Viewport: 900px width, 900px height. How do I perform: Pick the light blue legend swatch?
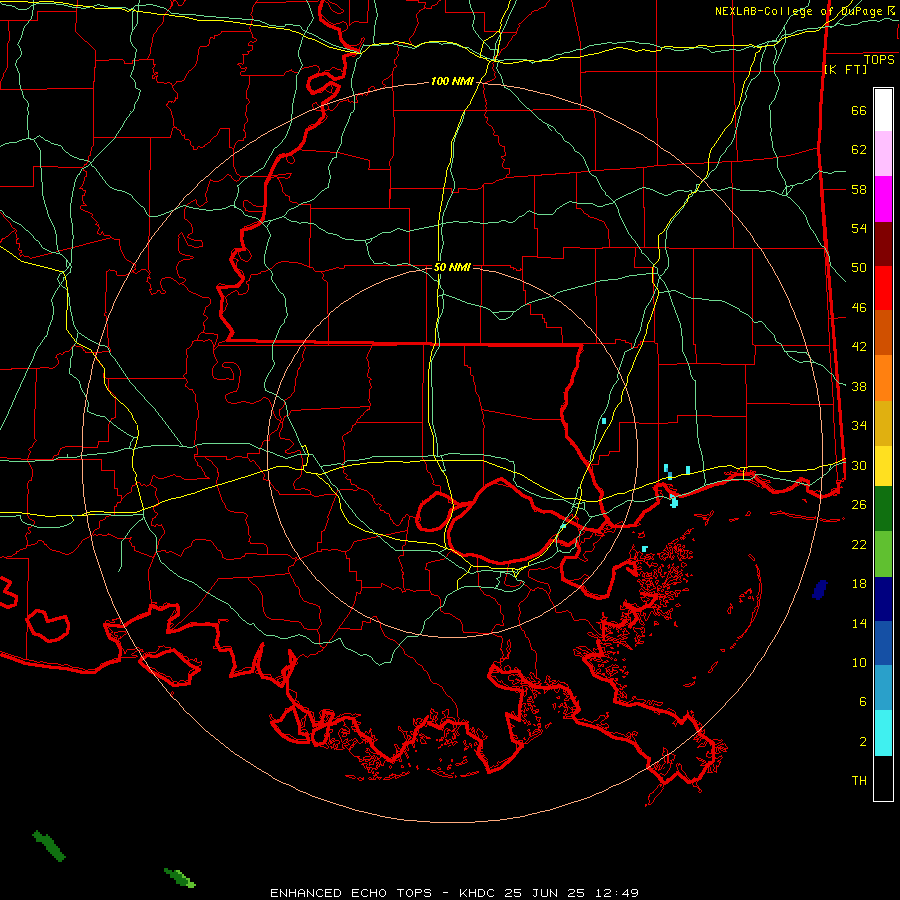point(883,688)
